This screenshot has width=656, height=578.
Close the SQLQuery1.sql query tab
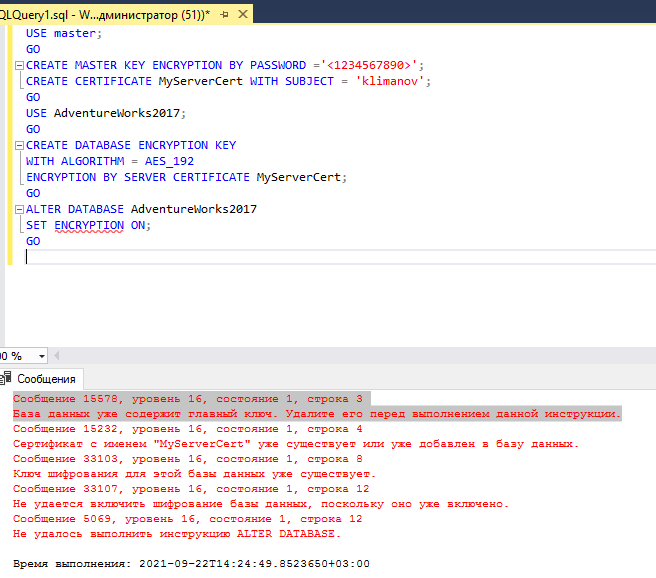pyautogui.click(x=243, y=15)
